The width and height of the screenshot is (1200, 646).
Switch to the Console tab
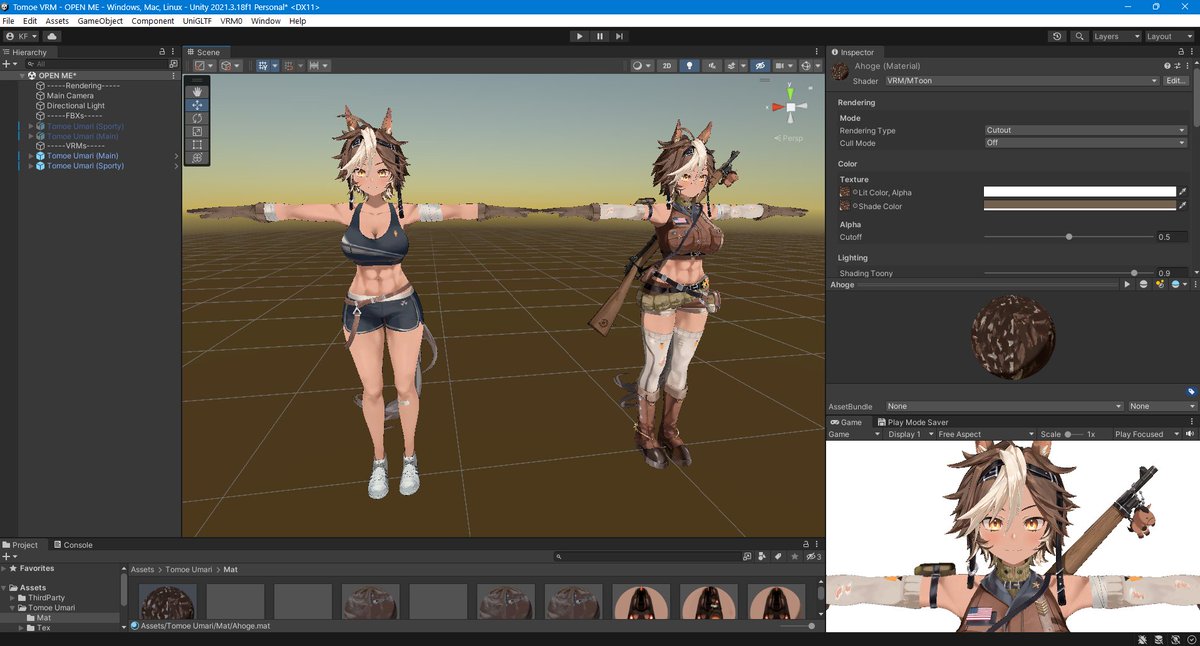(72, 545)
